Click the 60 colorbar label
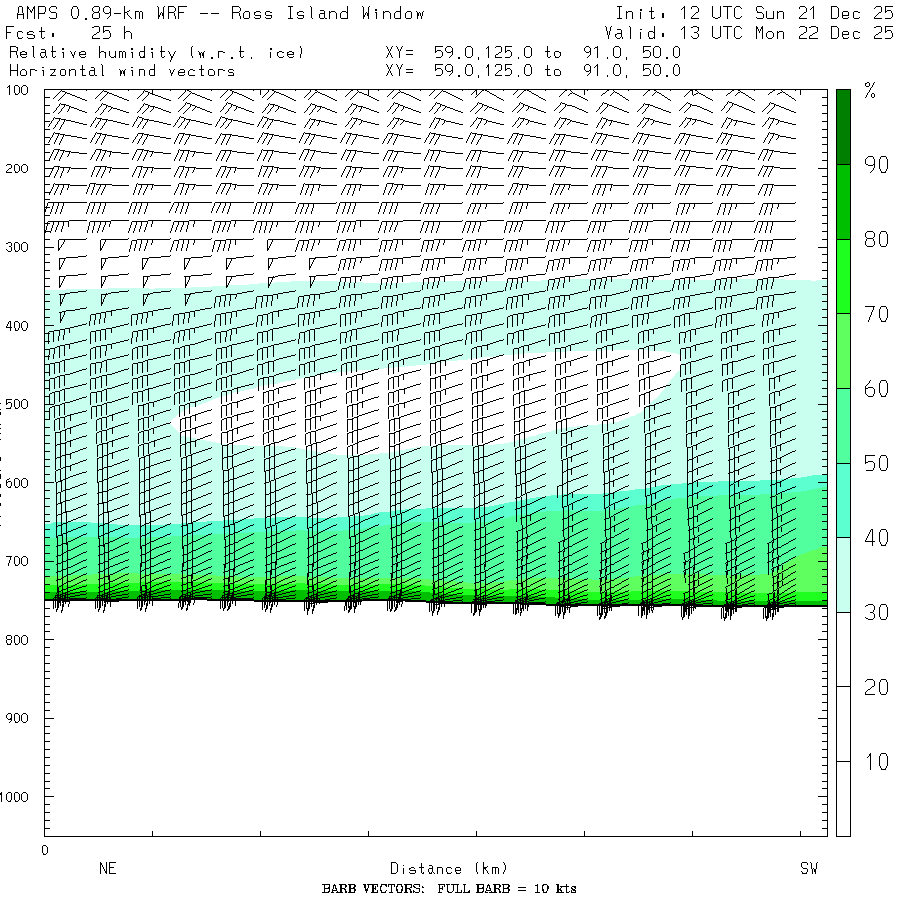Screen dimensions: 900x900 tap(876, 389)
